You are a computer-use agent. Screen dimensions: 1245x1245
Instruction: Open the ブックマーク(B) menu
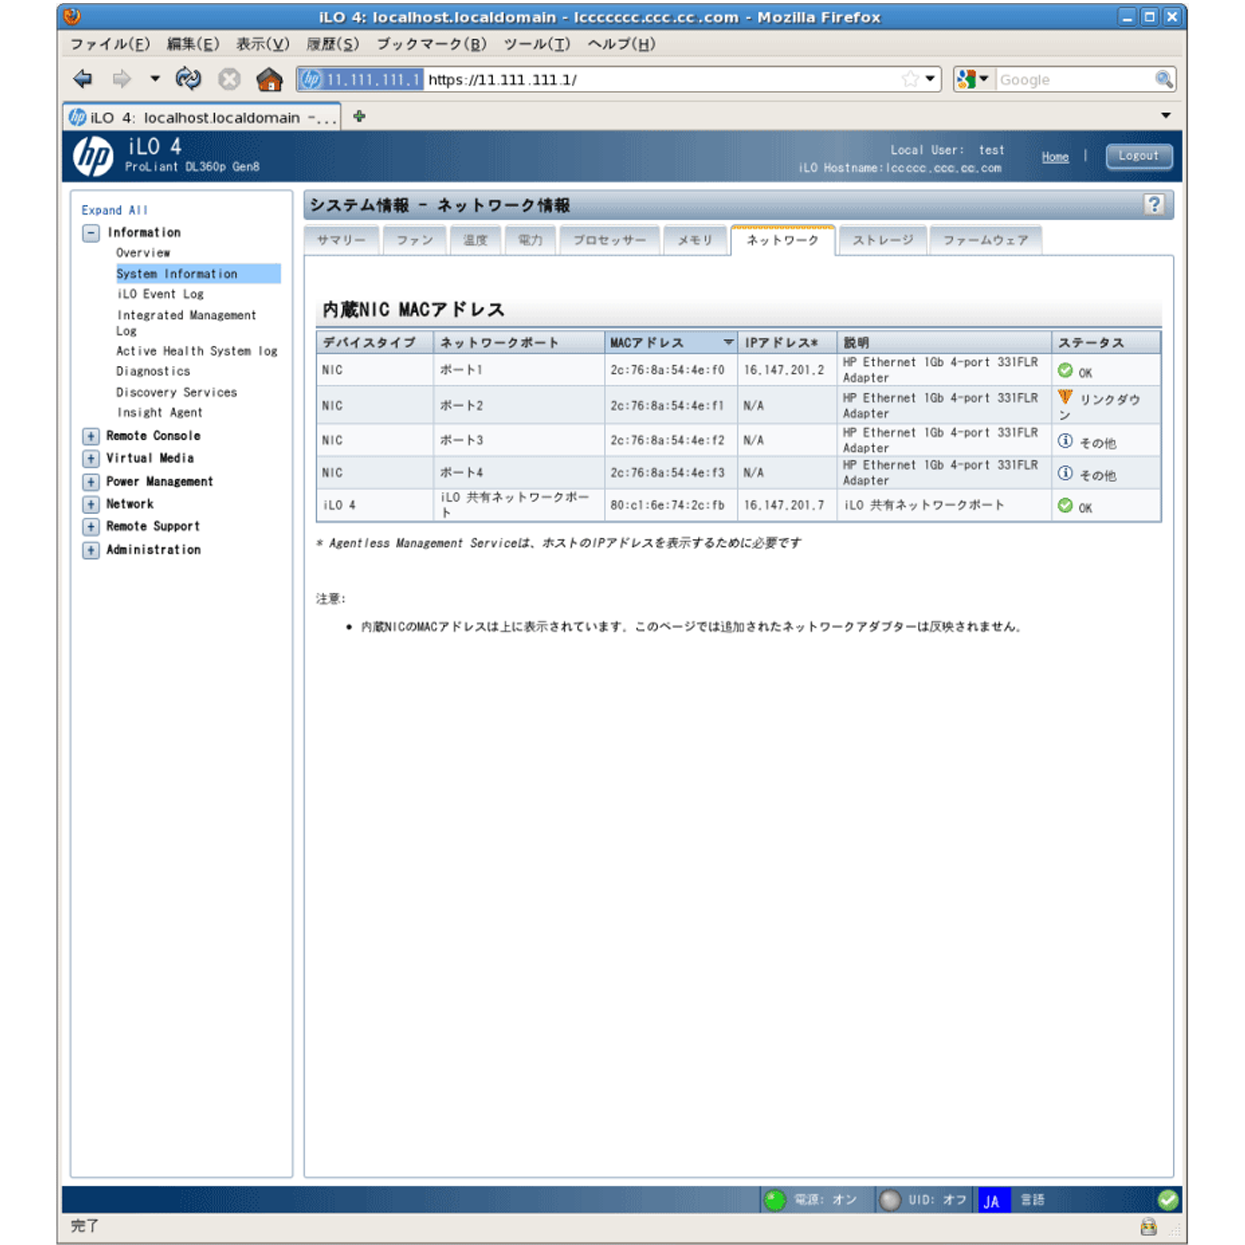click(x=431, y=44)
